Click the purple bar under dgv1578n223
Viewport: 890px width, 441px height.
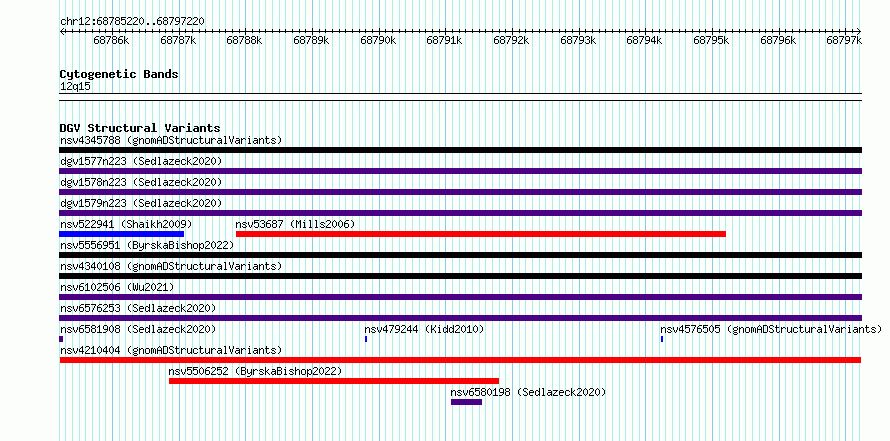click(460, 192)
